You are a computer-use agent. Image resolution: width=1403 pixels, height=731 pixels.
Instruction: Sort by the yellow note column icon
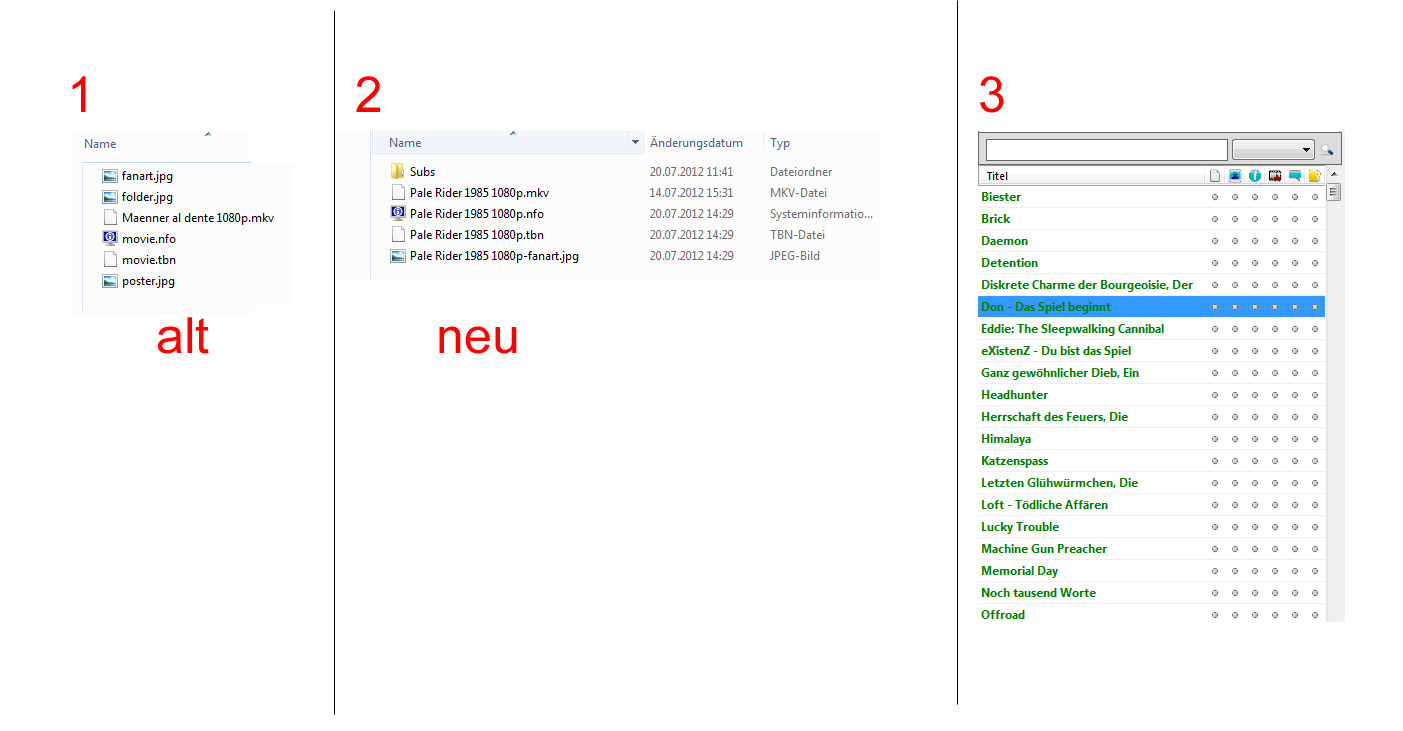(x=1314, y=176)
